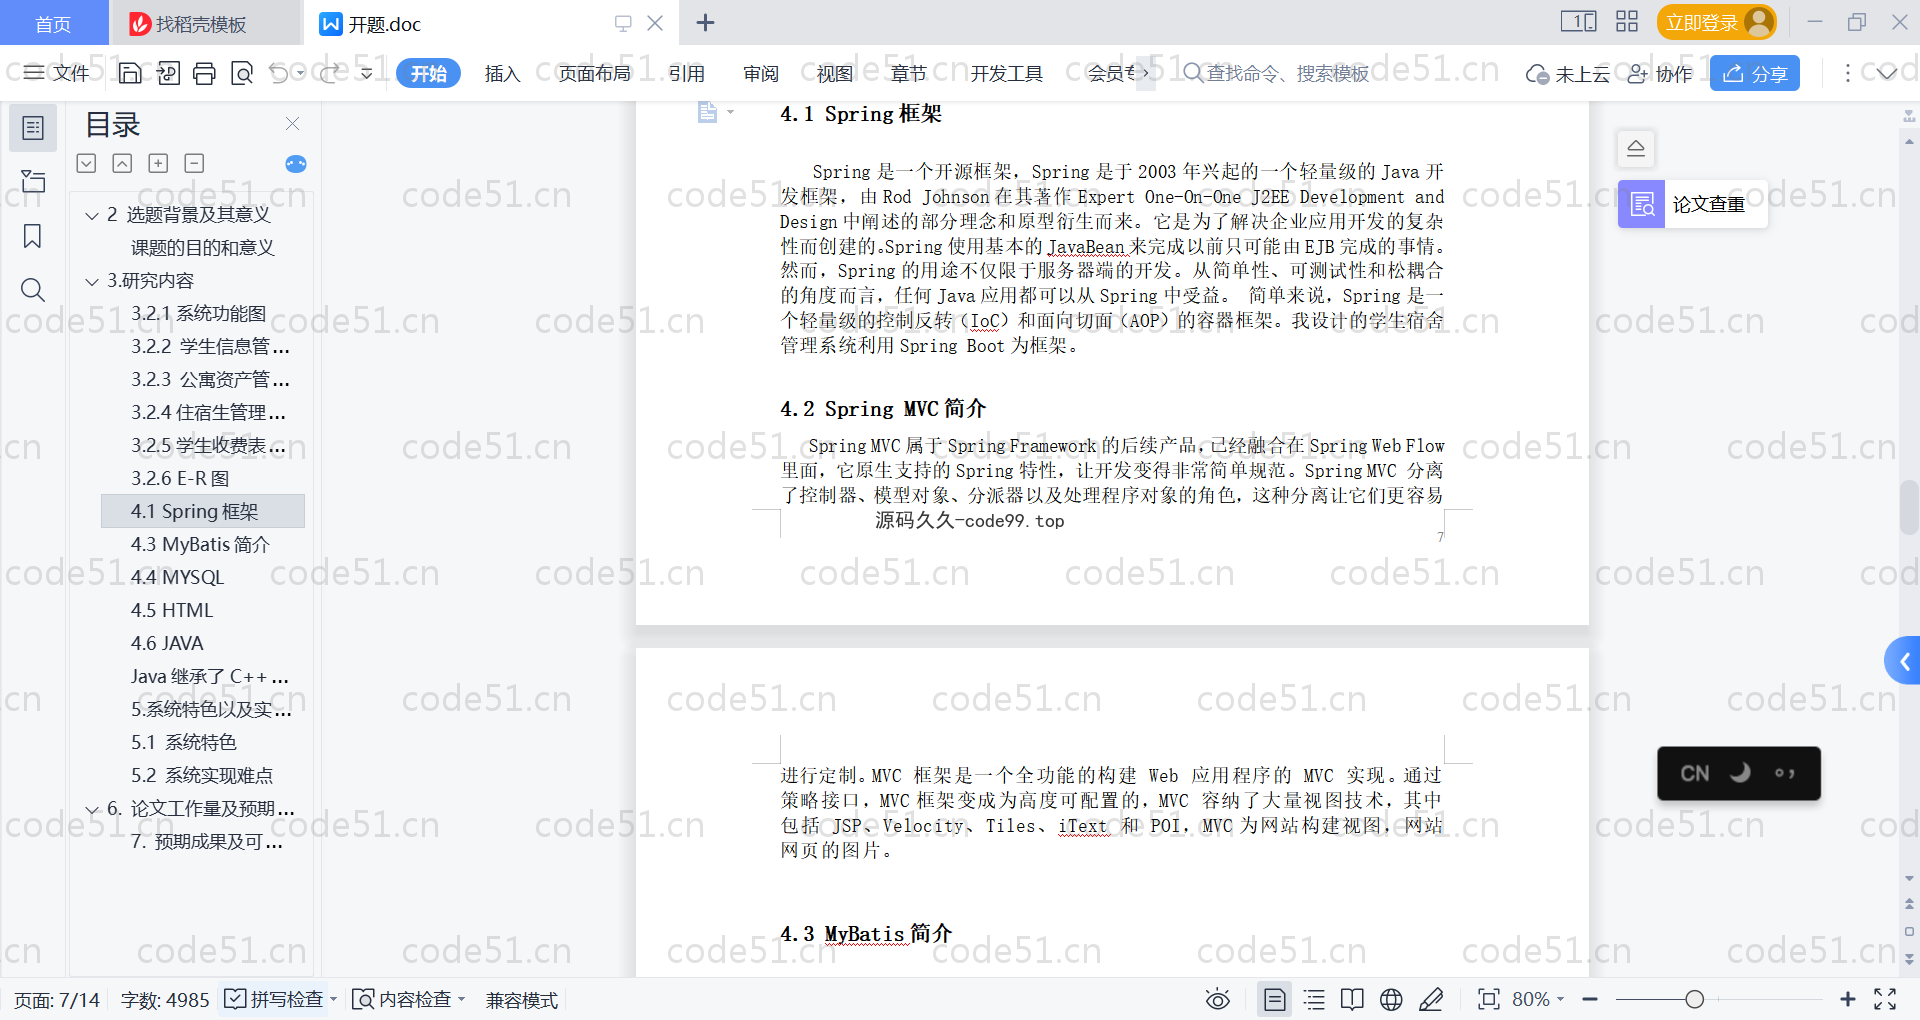Select the 开发工具 ribbon tab
The width and height of the screenshot is (1920, 1020).
(x=1006, y=73)
